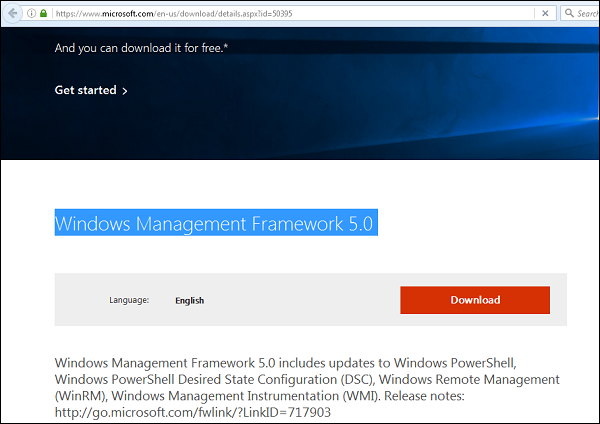Click the site information (i) icon

(31, 14)
